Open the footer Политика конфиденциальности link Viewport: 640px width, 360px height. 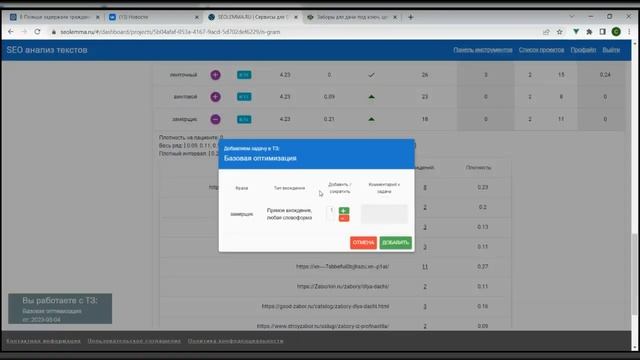click(x=236, y=341)
